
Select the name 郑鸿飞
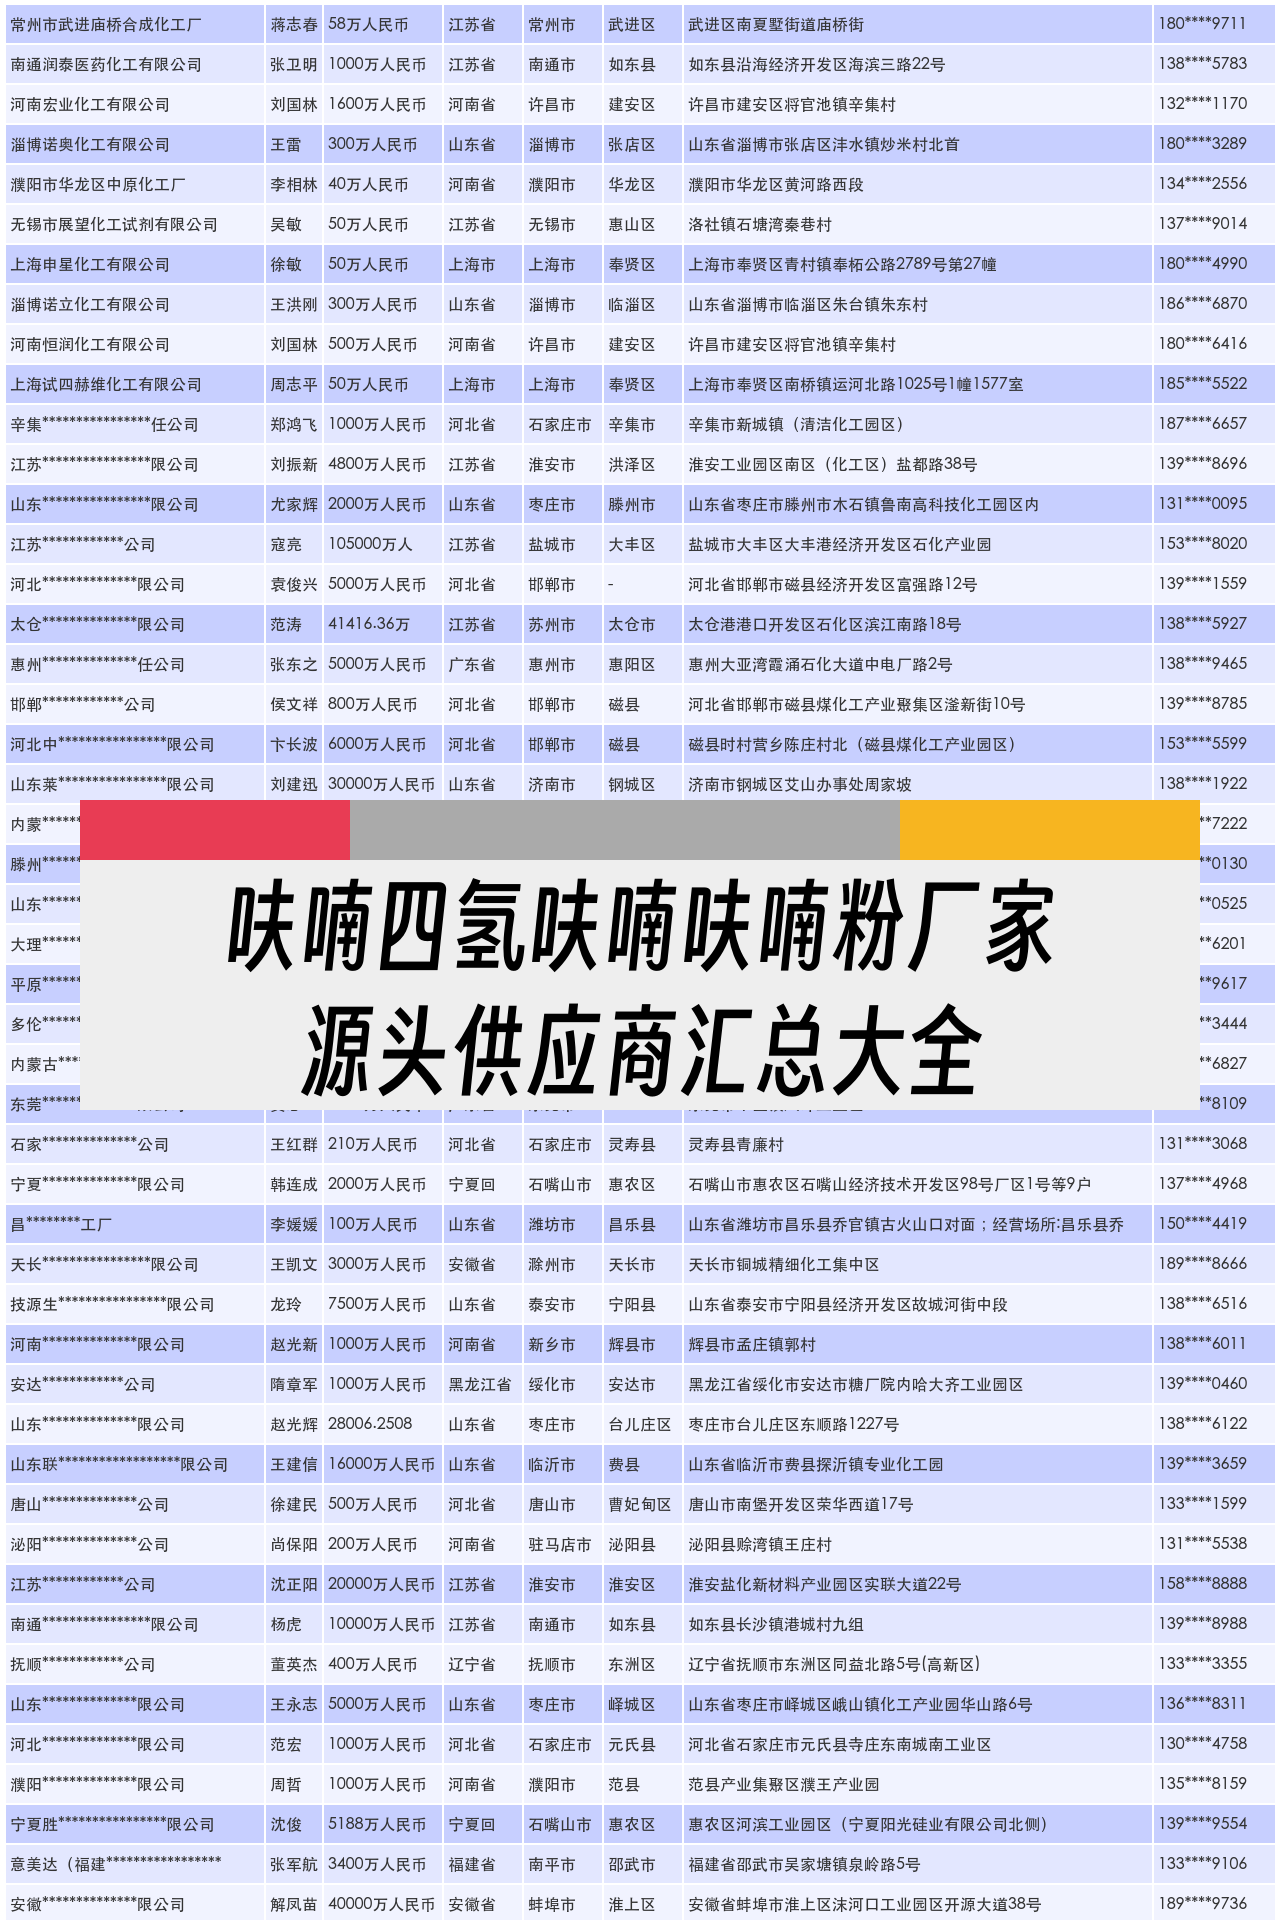(x=294, y=424)
